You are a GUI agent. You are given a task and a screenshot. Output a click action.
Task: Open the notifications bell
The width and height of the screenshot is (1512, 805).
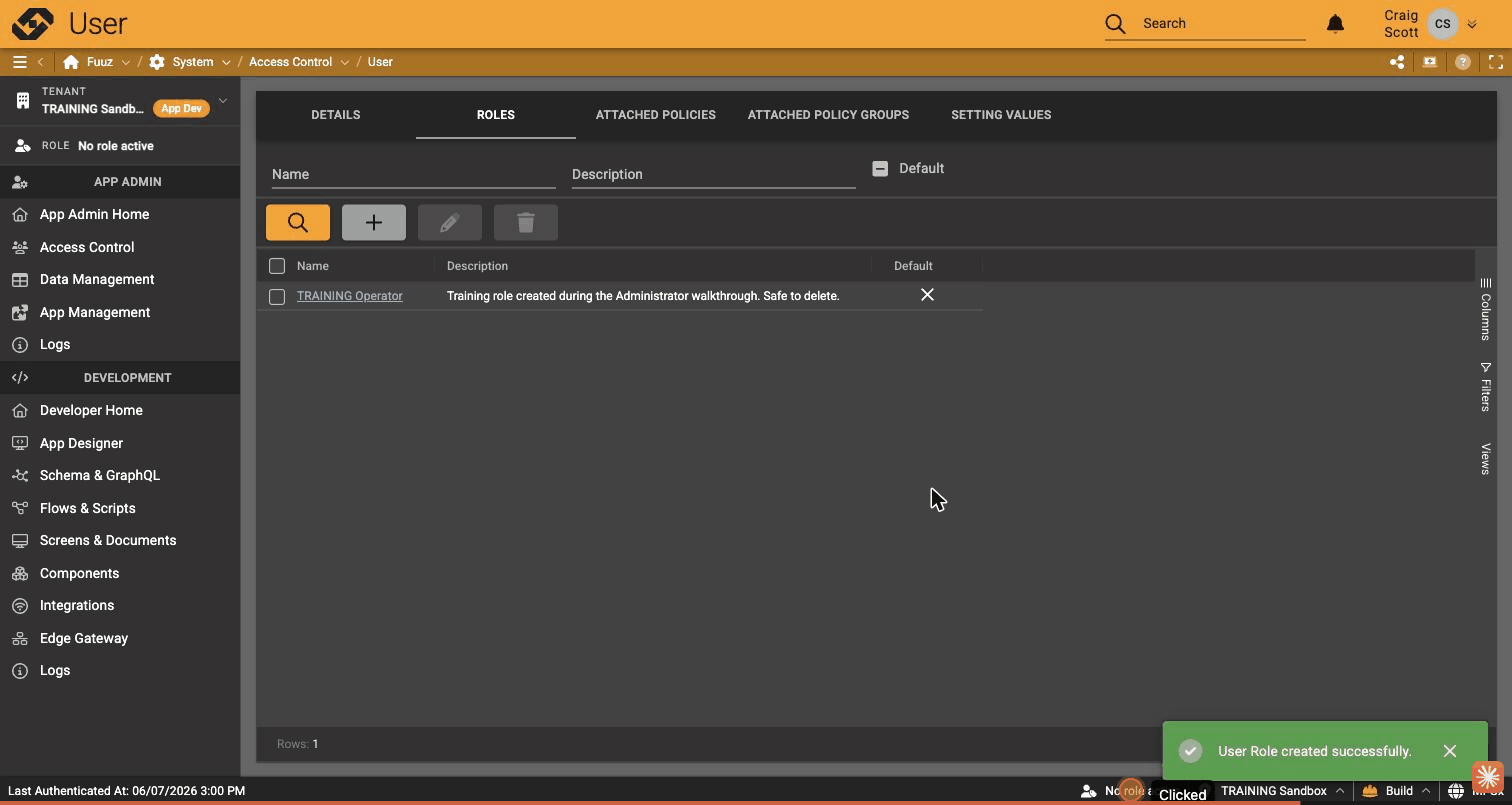coord(1335,24)
